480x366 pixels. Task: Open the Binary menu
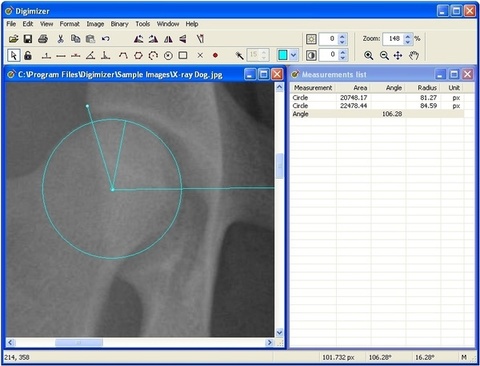point(119,24)
